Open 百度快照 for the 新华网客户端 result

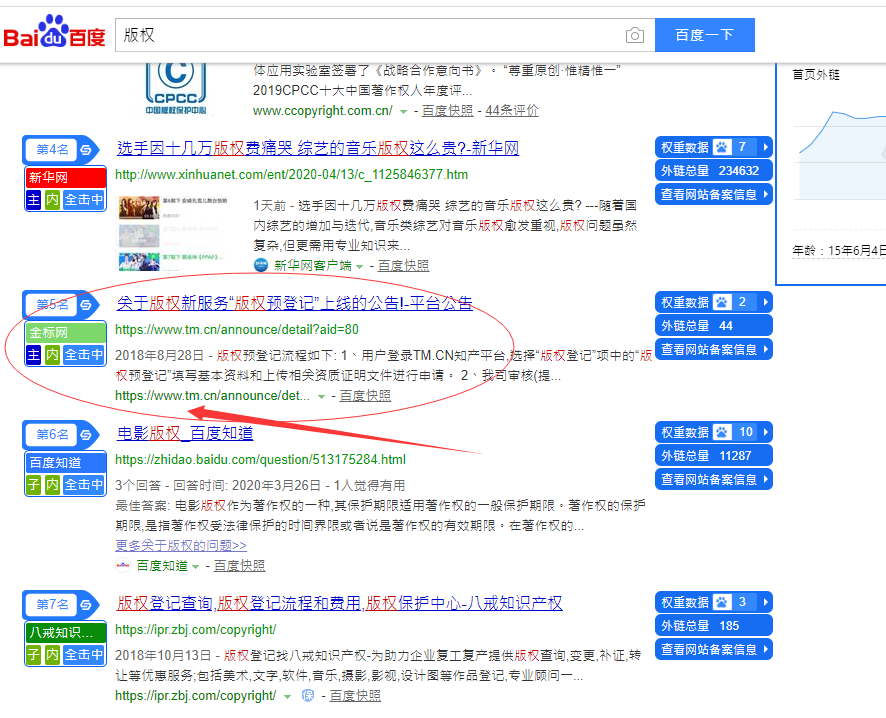[x=403, y=266]
